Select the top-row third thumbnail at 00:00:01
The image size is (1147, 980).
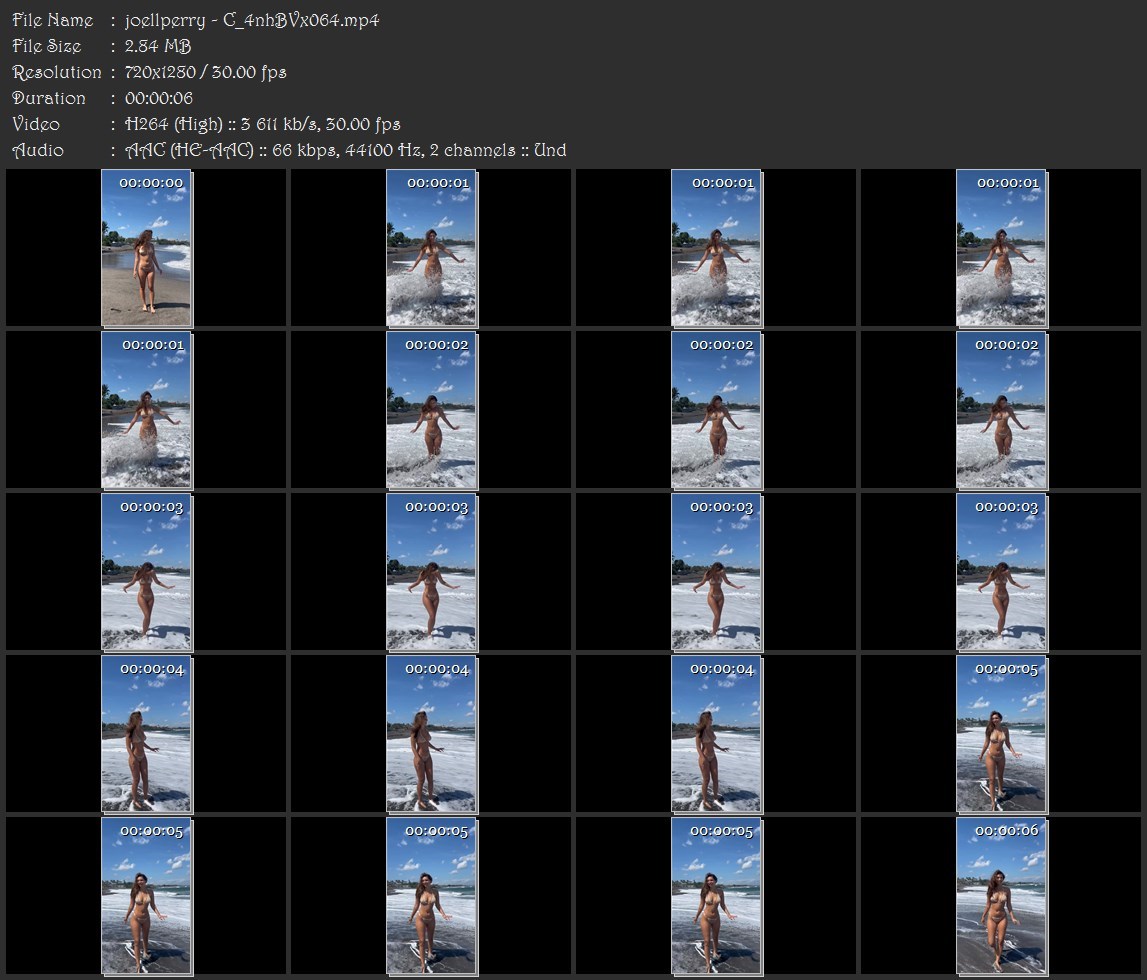coord(717,247)
